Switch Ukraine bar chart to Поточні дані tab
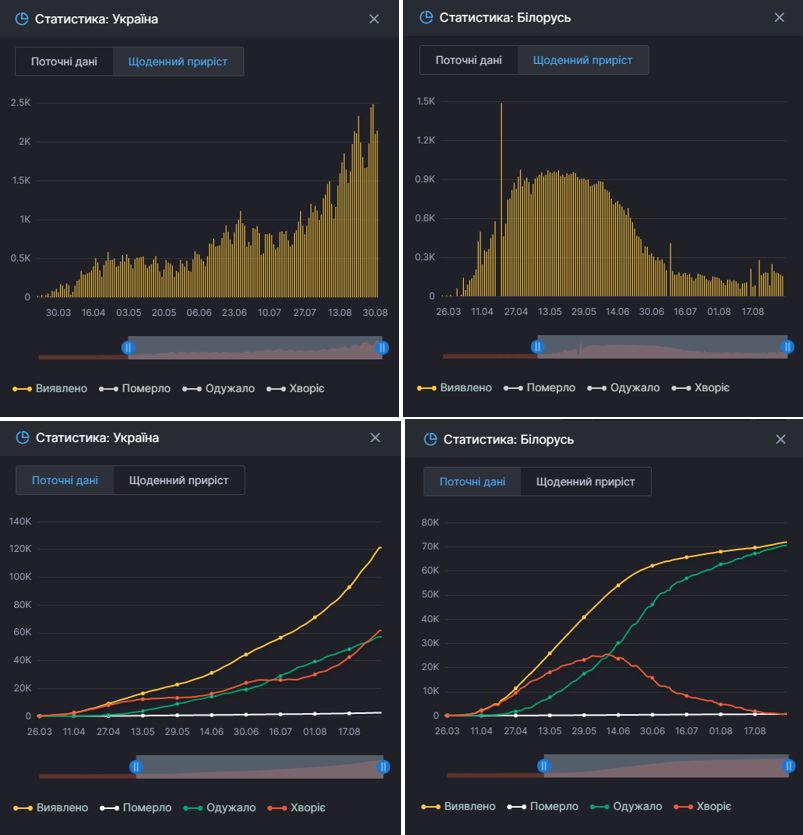 point(64,61)
